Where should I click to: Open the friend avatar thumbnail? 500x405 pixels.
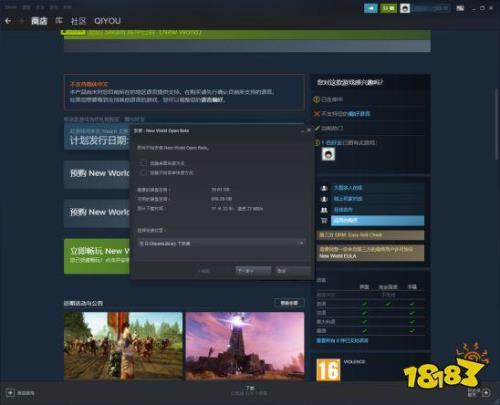(328, 154)
